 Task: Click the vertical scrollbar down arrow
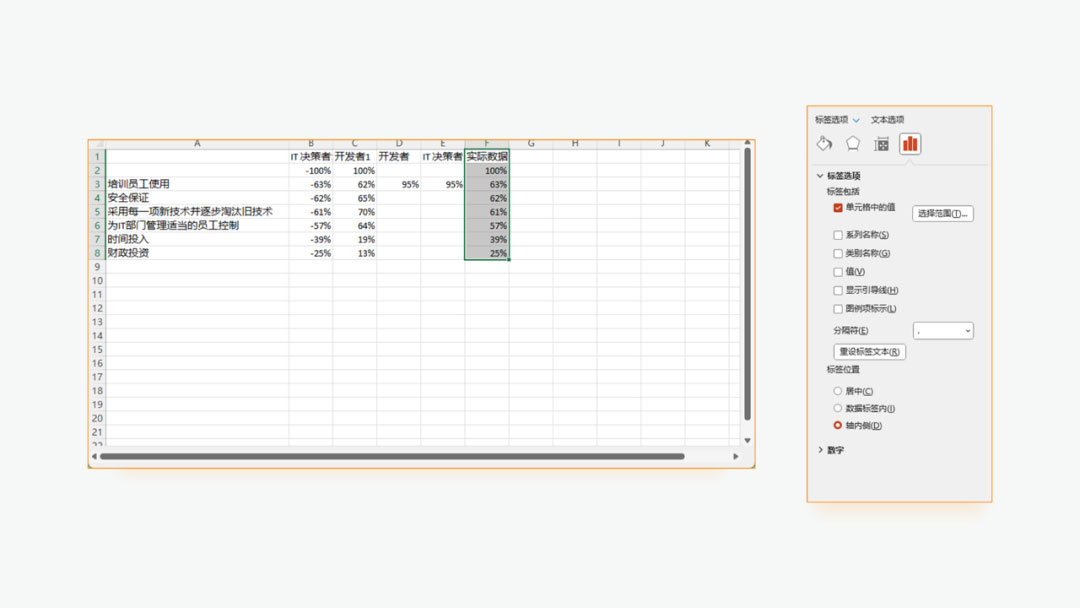pyautogui.click(x=747, y=440)
